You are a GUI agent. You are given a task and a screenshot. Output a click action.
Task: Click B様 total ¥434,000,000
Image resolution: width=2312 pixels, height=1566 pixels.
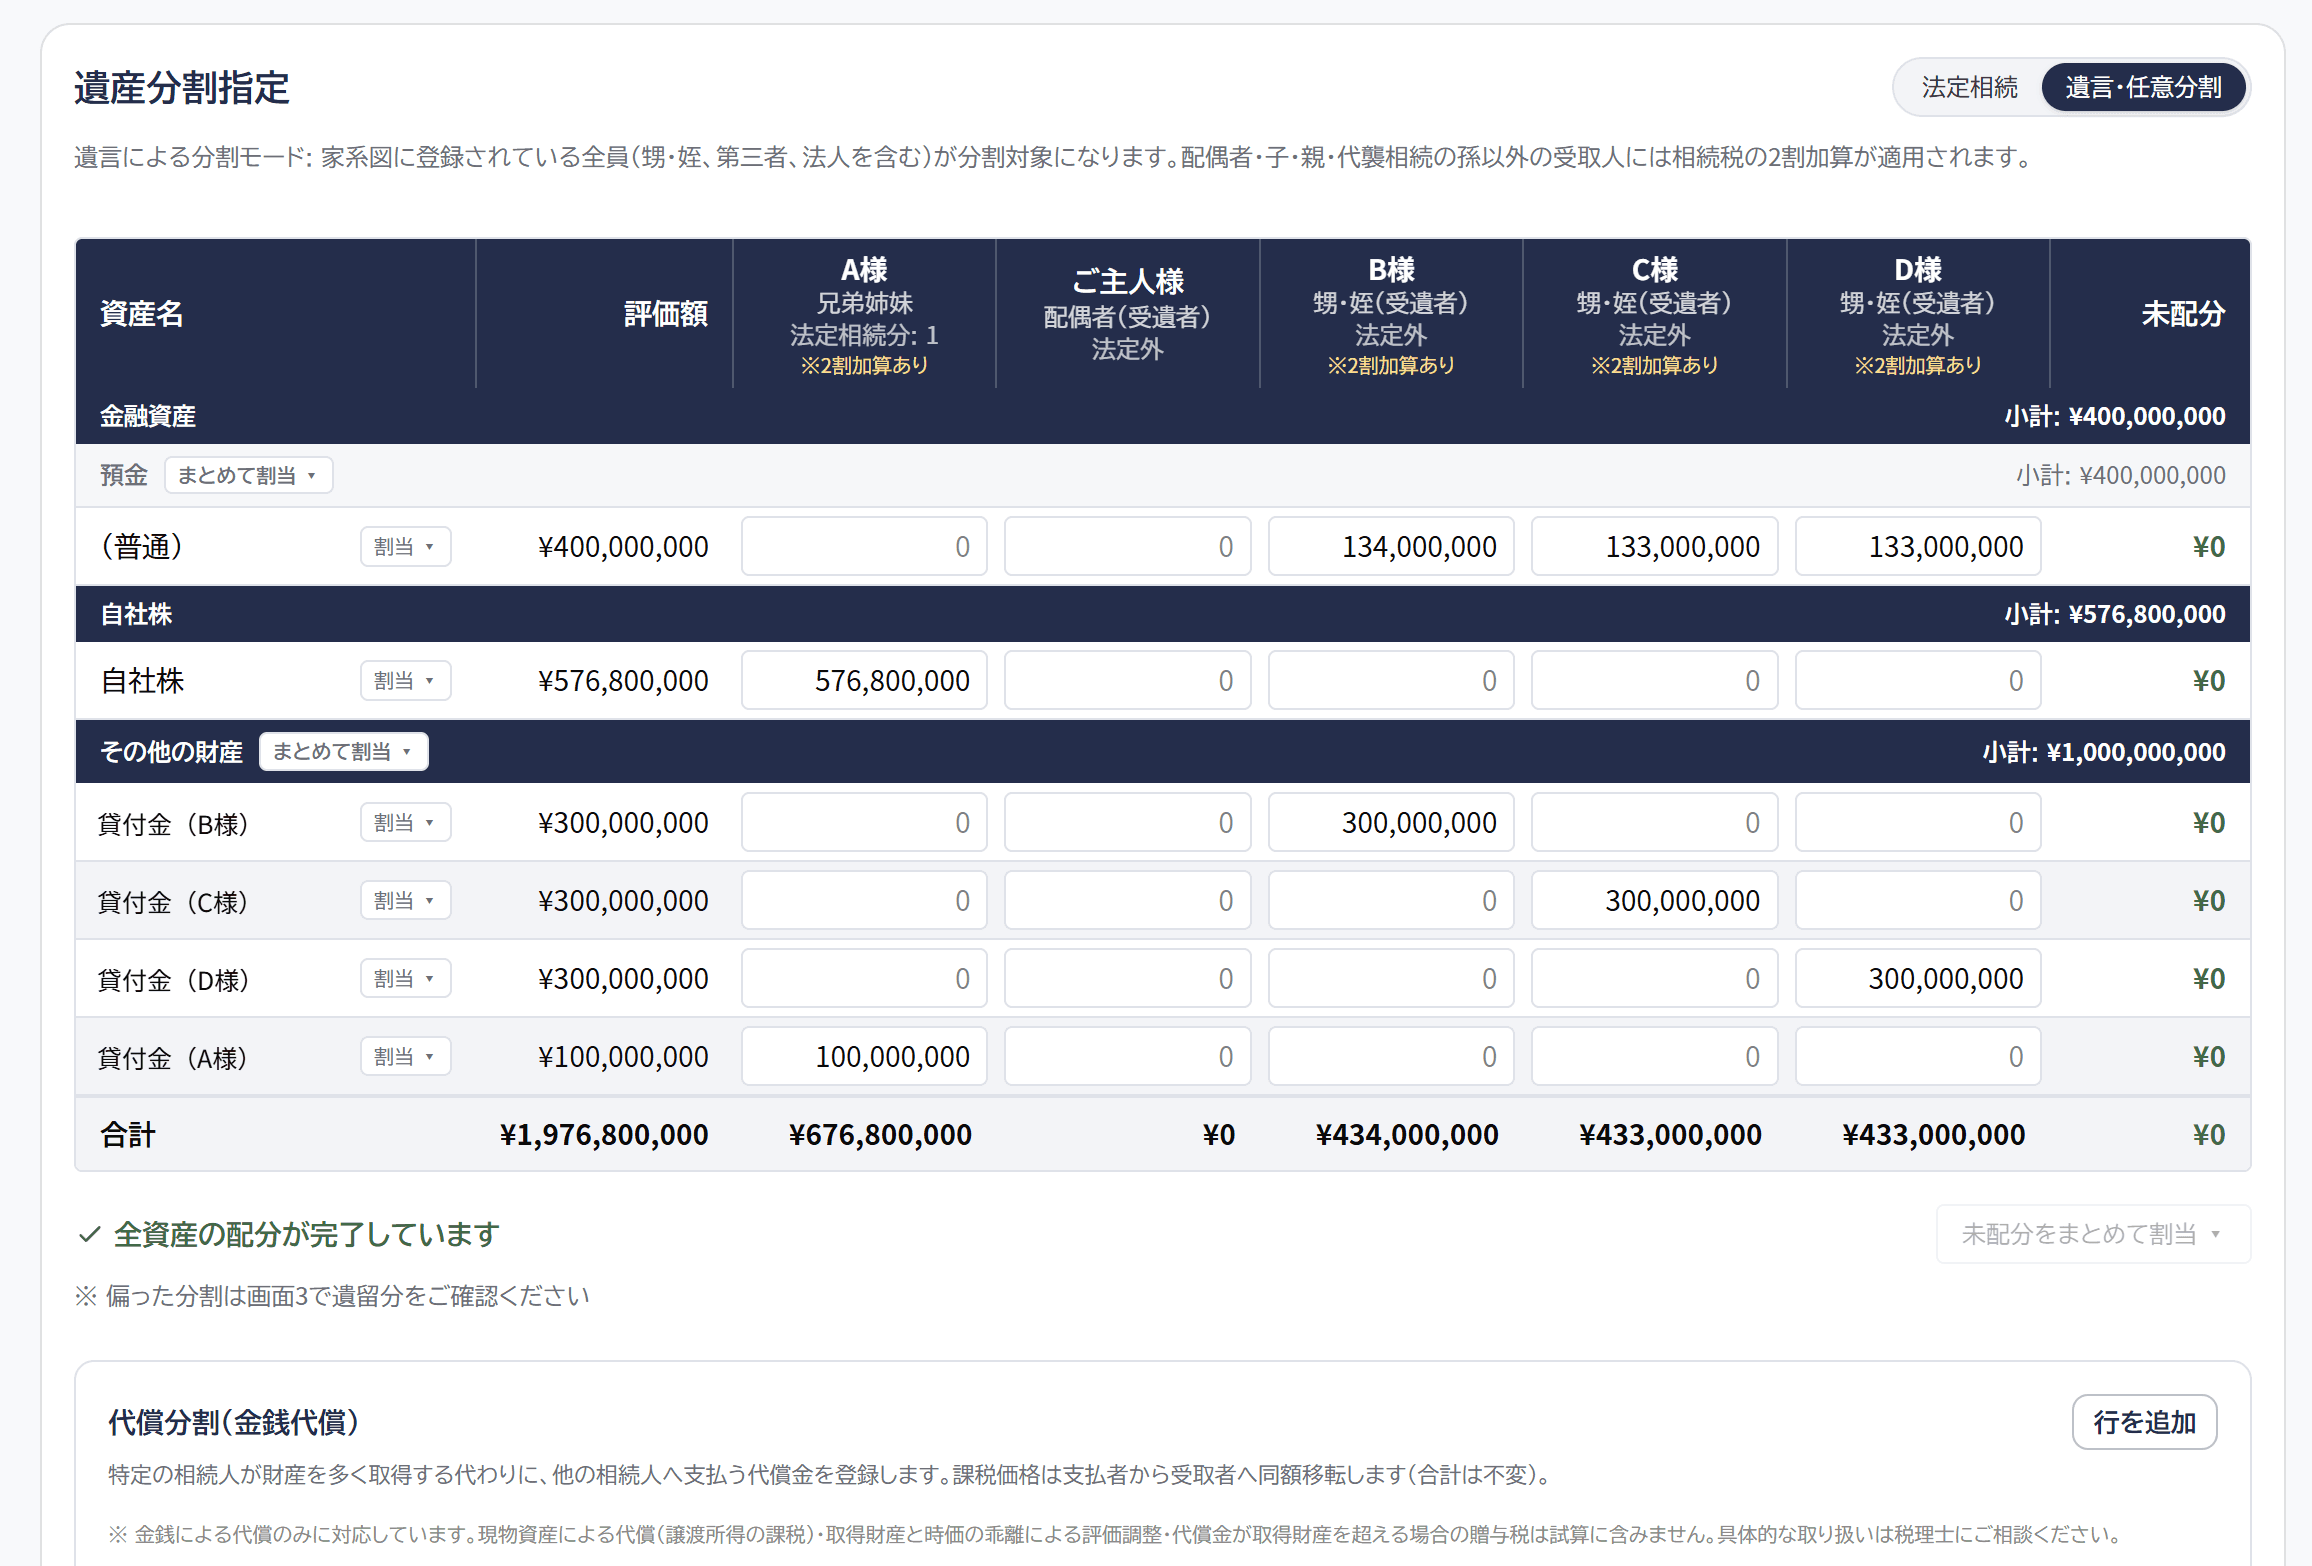tap(1407, 1135)
